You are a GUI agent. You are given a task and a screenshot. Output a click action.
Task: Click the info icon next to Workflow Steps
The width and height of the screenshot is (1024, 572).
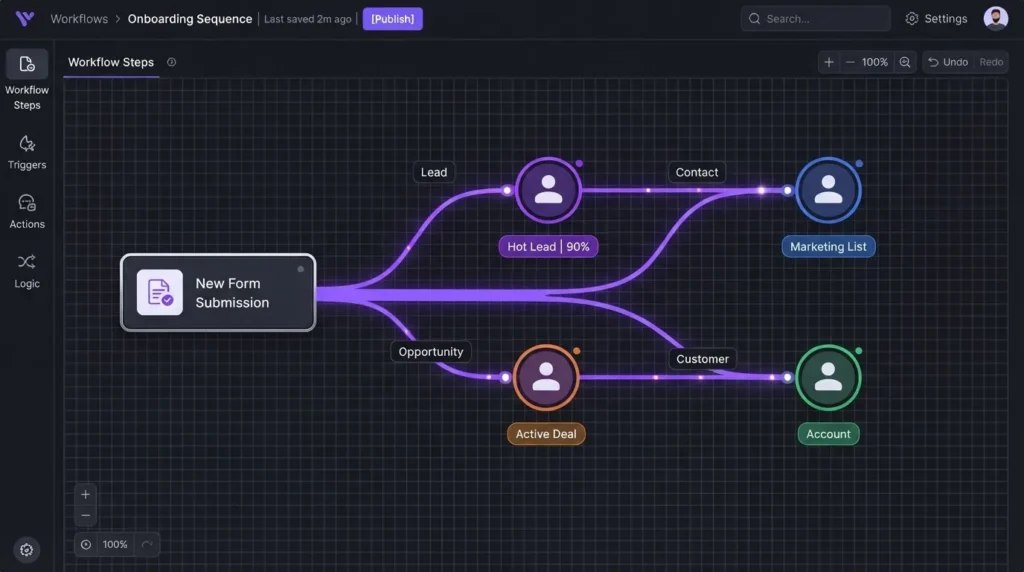coord(171,62)
